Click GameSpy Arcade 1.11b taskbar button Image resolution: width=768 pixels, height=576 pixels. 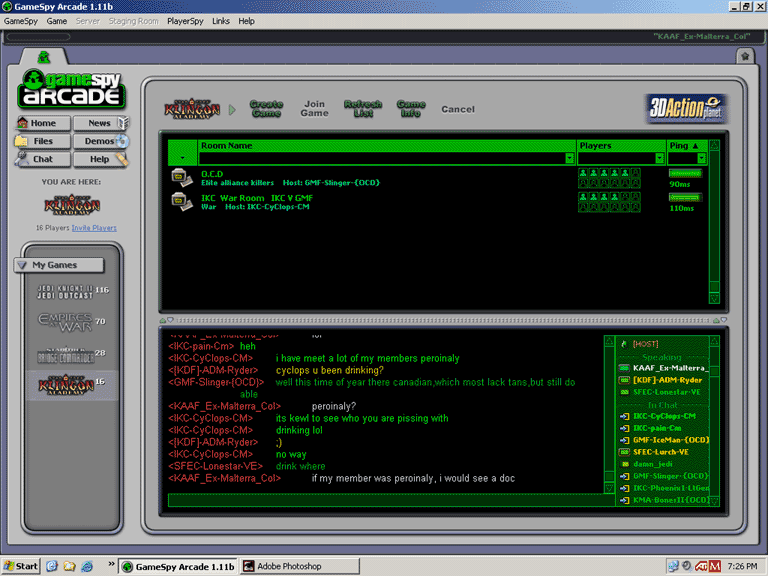point(178,566)
